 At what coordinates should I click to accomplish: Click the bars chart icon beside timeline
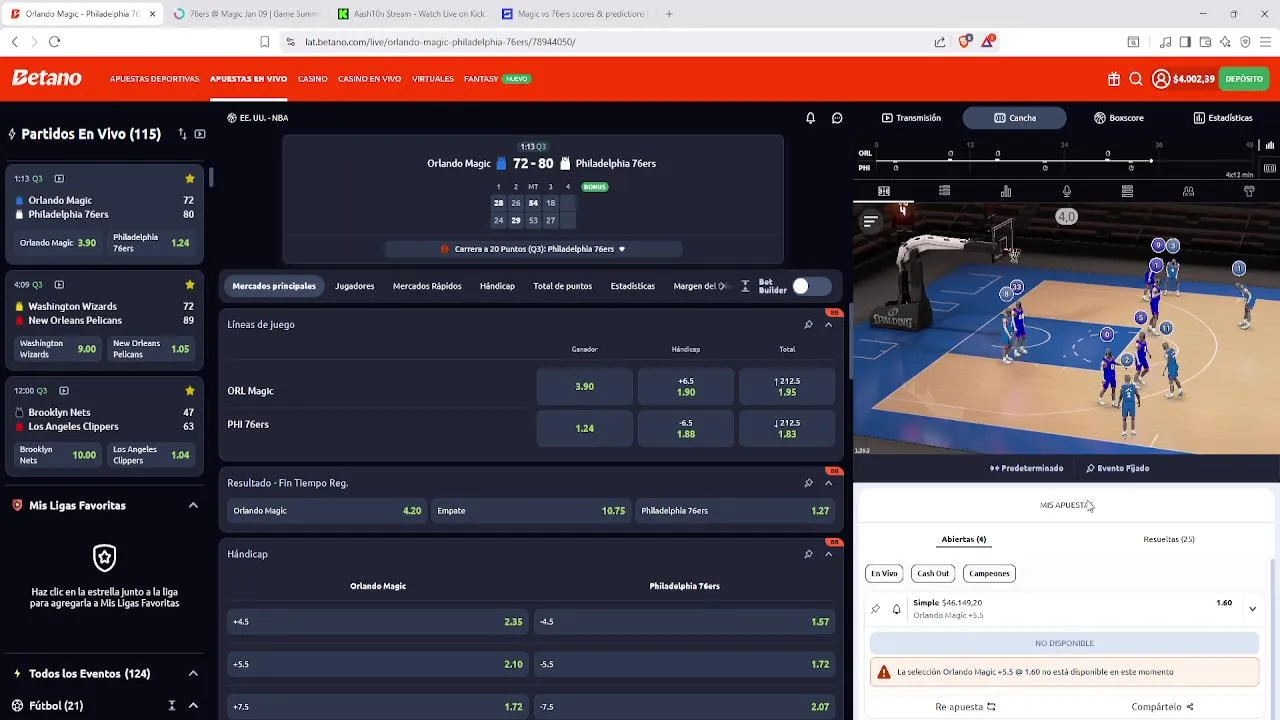[x=1270, y=146]
